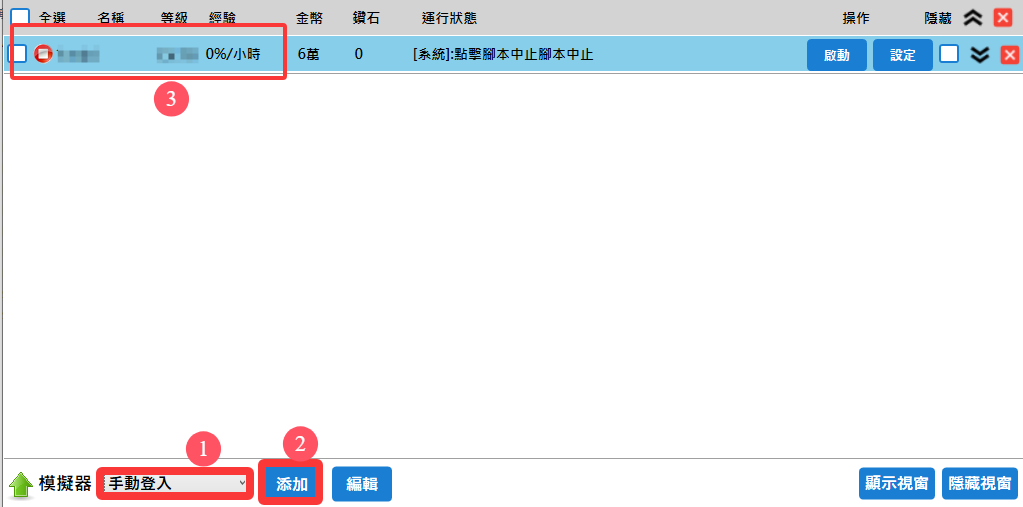Open the 手動登入 emulator dropdown
1023x507 pixels.
click(x=175, y=484)
